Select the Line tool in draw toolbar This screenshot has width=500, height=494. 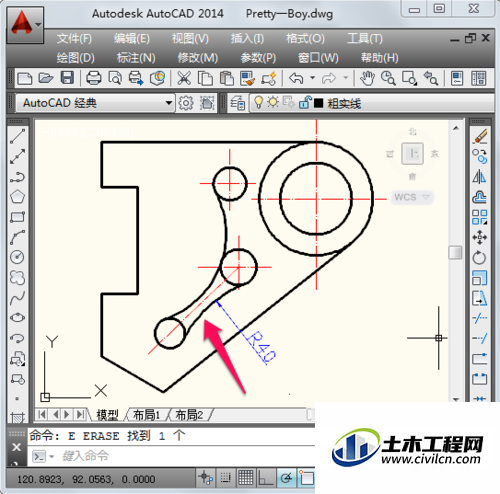[17, 136]
